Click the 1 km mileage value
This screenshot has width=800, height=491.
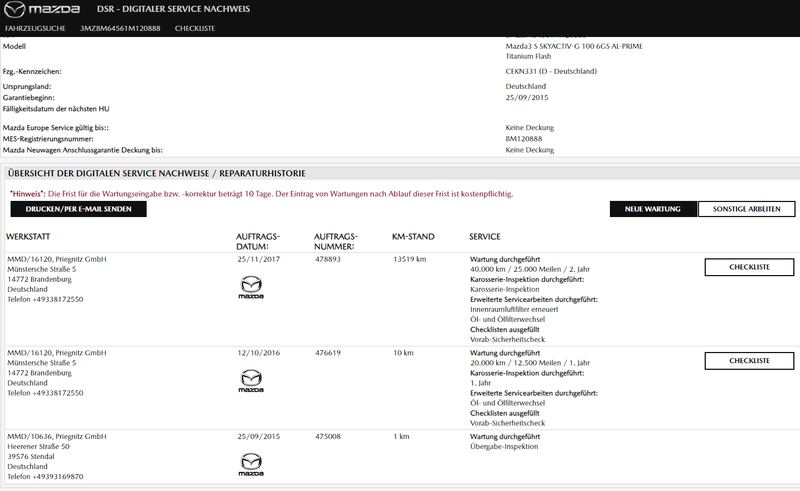pyautogui.click(x=401, y=437)
